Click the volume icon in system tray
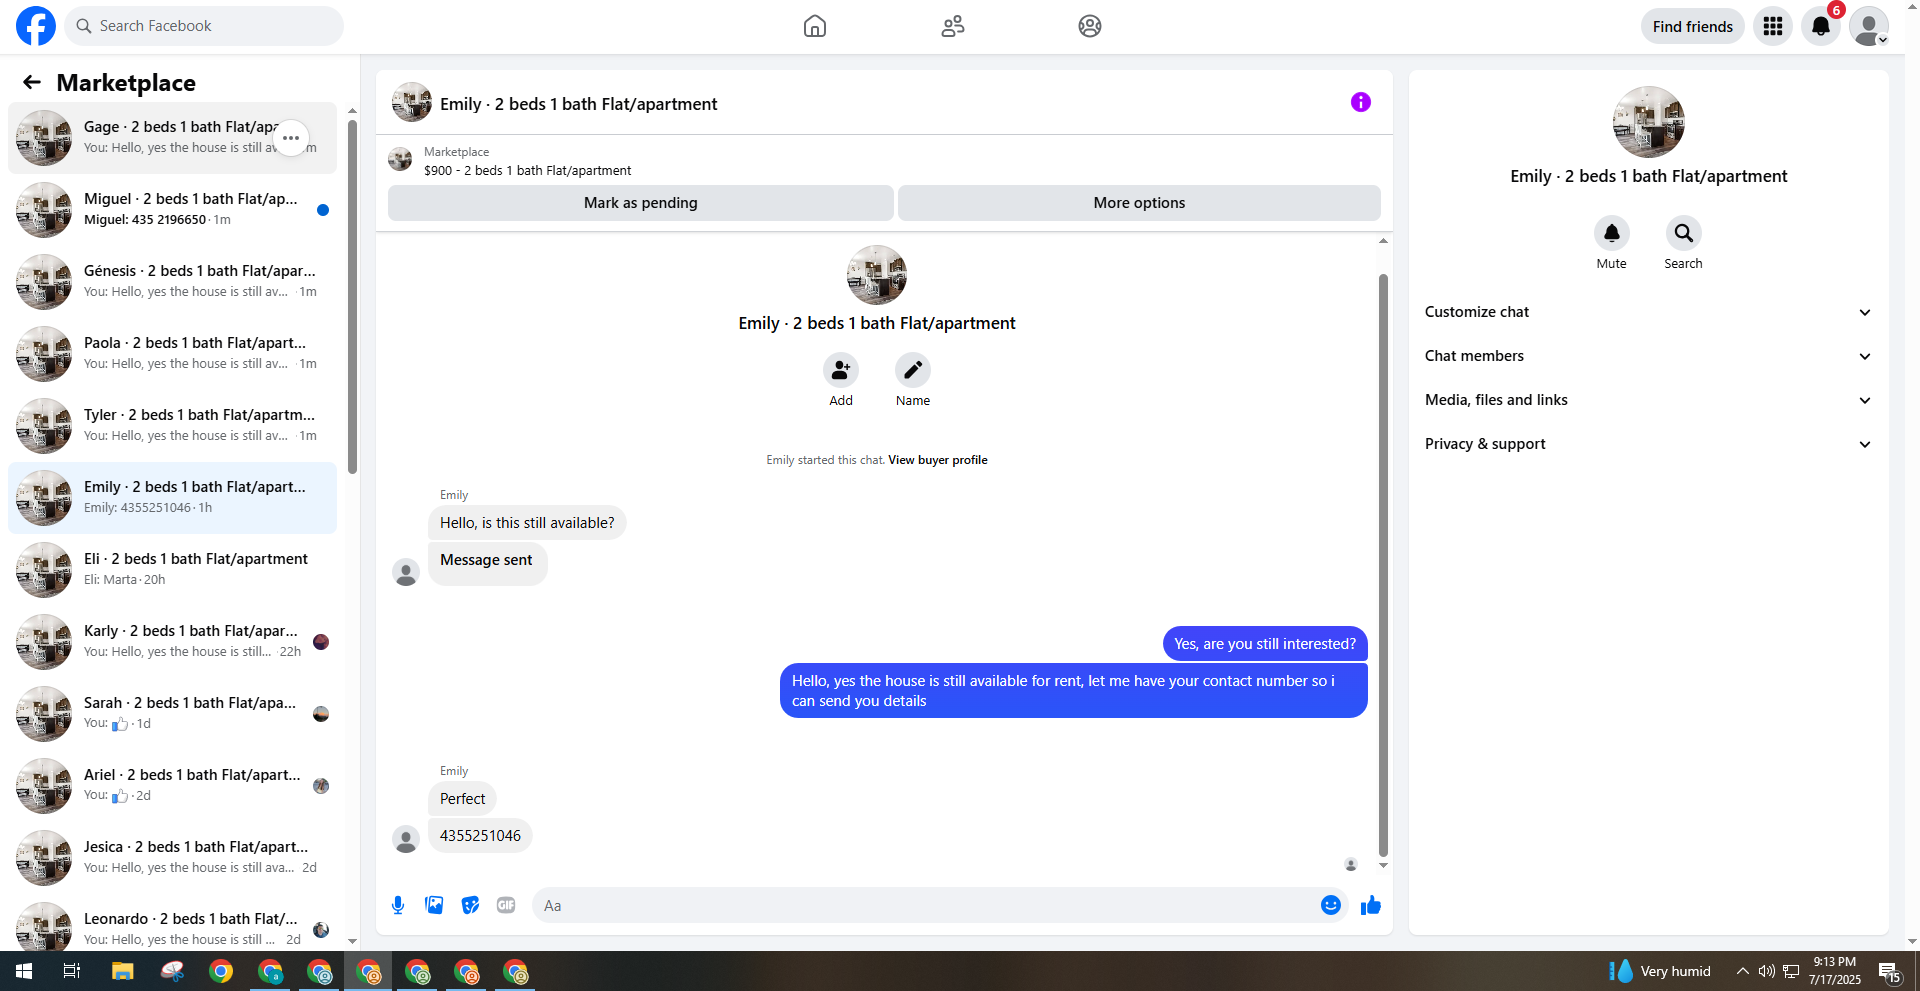Image resolution: width=1920 pixels, height=991 pixels. [1767, 971]
